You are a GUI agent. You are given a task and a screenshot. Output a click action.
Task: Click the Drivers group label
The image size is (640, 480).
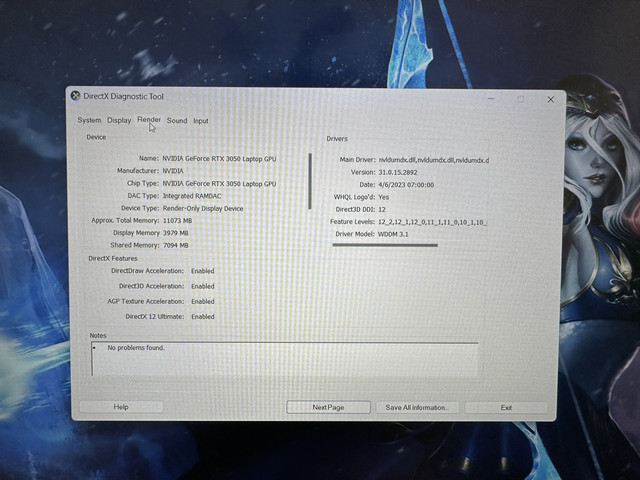click(x=337, y=139)
